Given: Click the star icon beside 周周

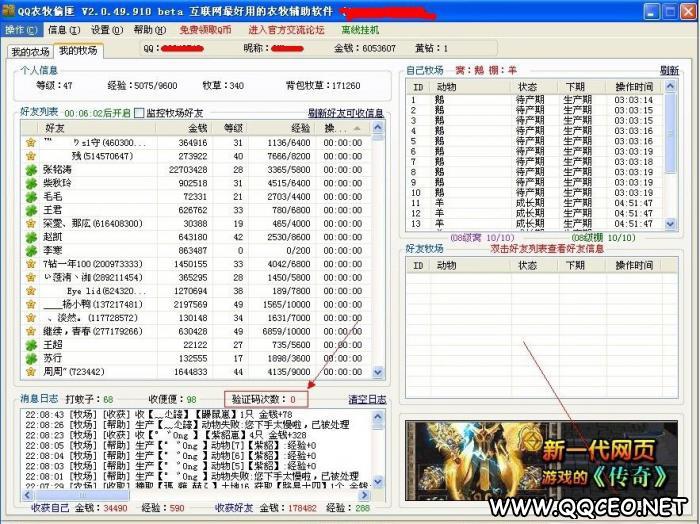Looking at the screenshot, I should [31, 371].
